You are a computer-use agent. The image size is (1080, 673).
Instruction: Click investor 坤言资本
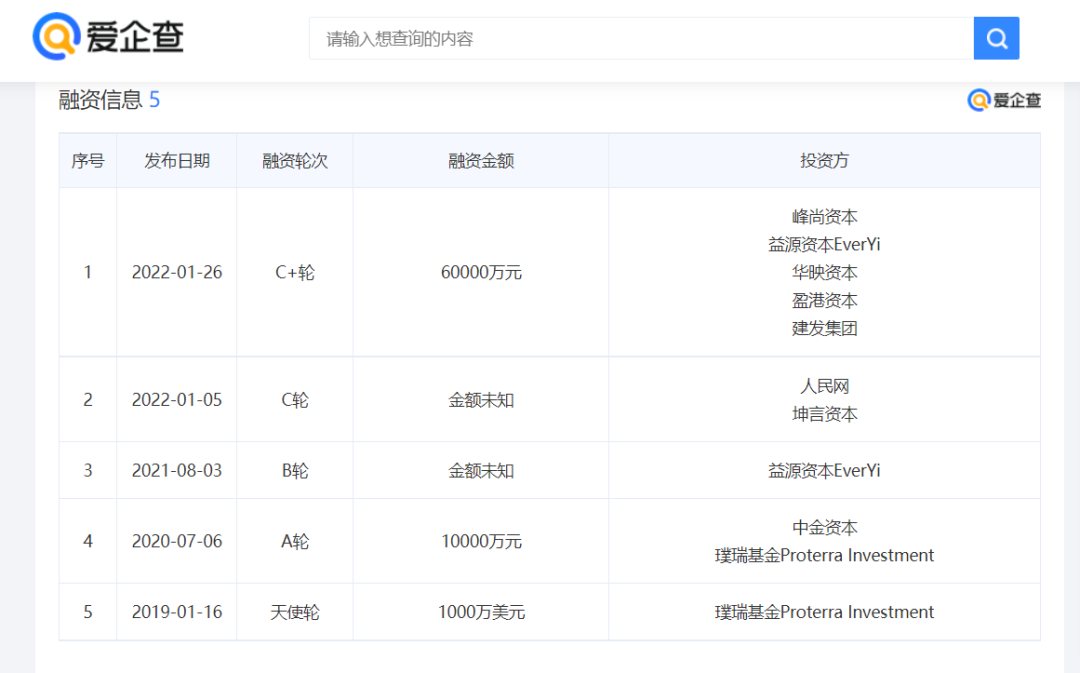824,414
